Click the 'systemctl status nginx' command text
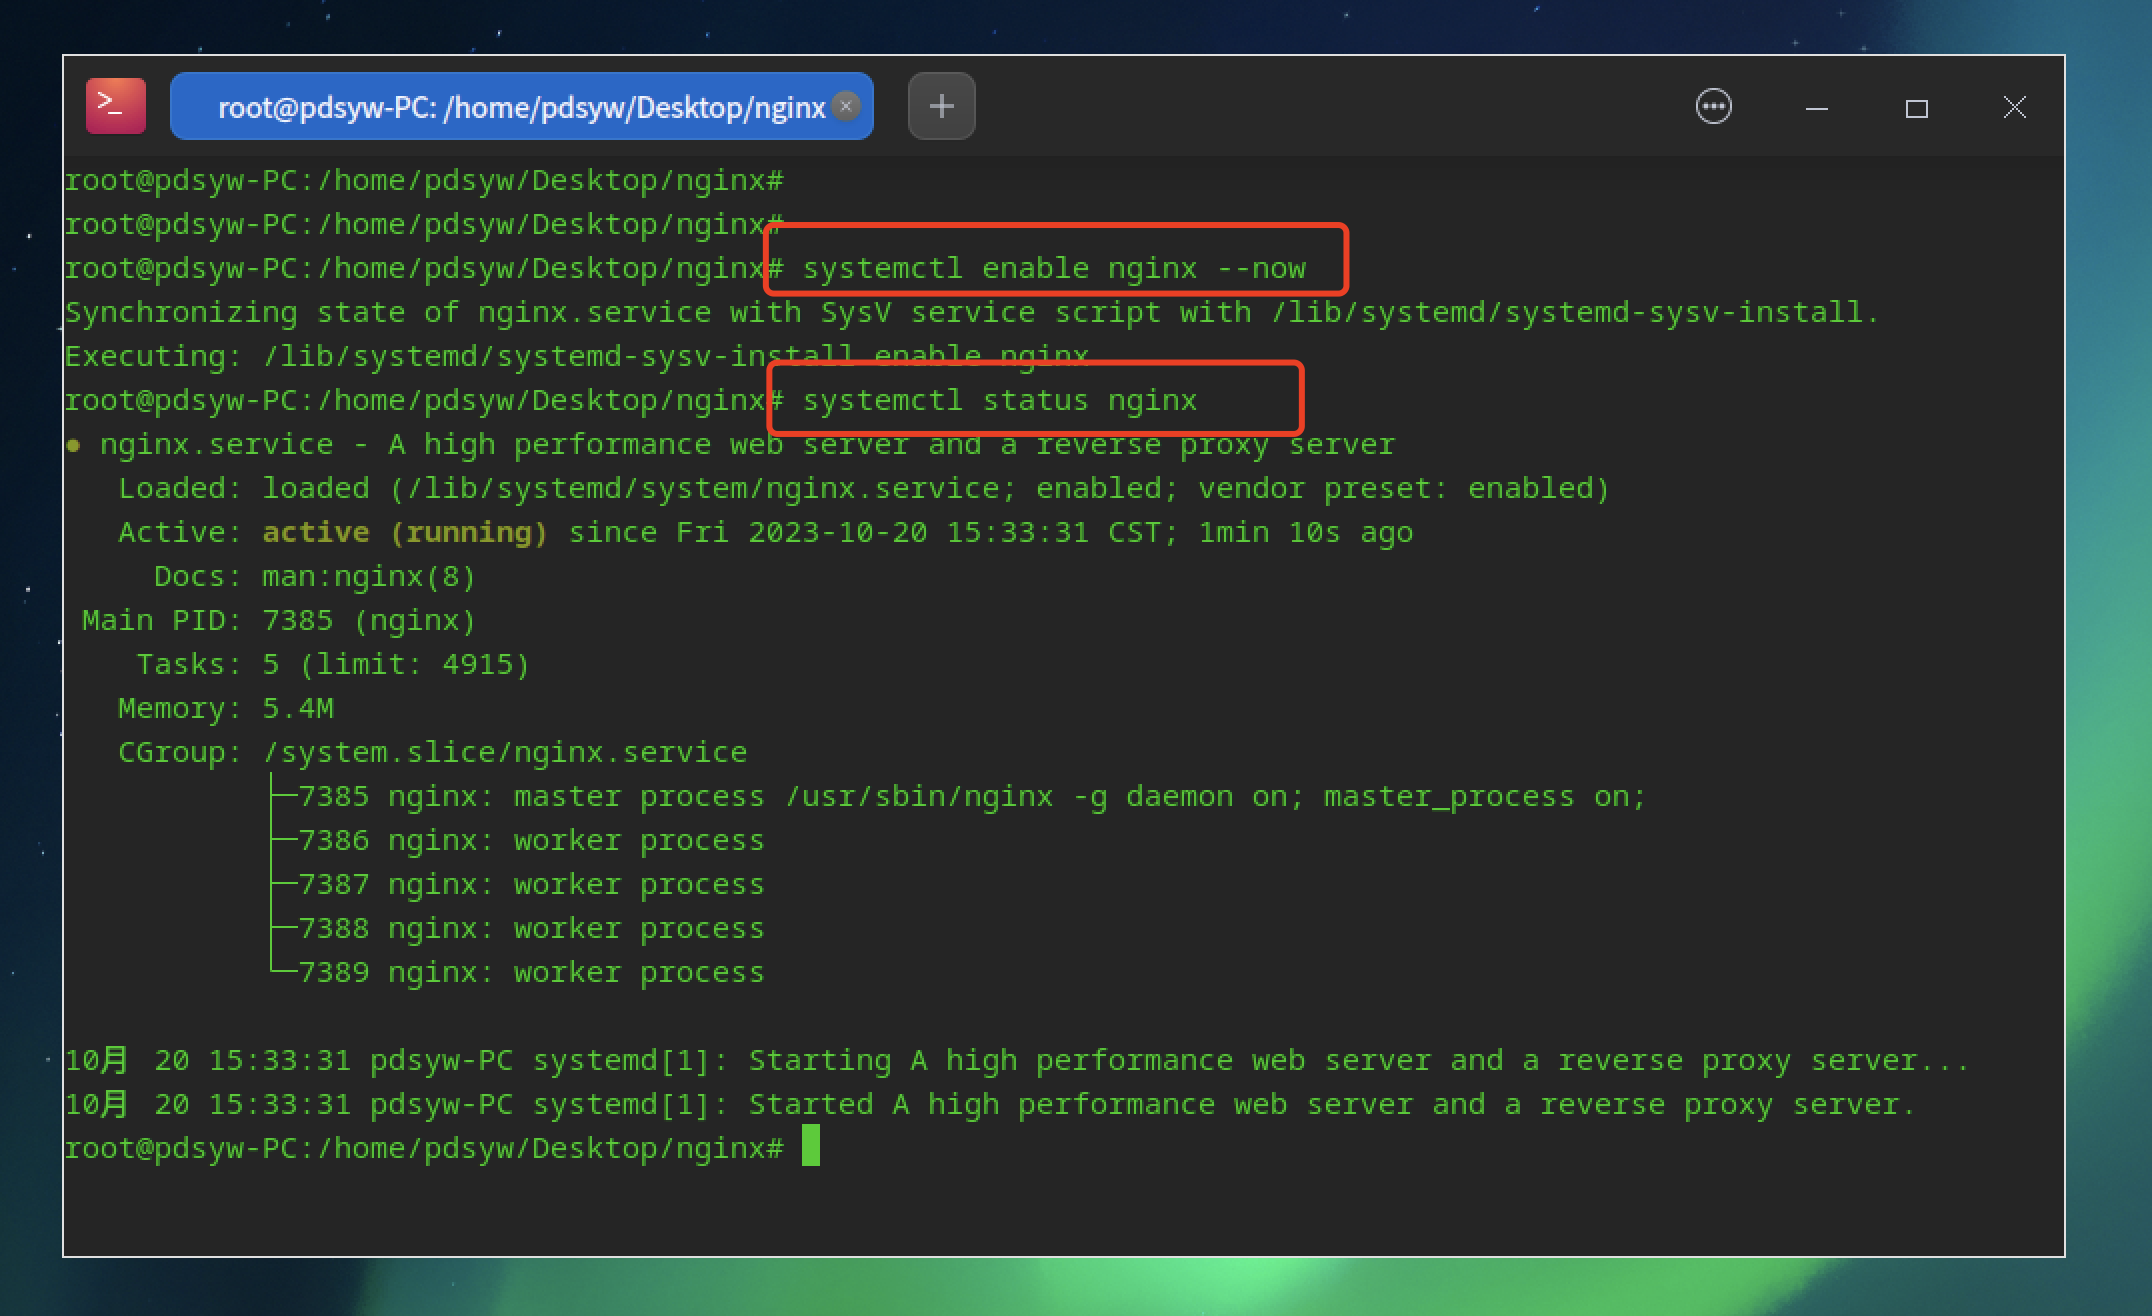The width and height of the screenshot is (2152, 1316). (x=999, y=401)
